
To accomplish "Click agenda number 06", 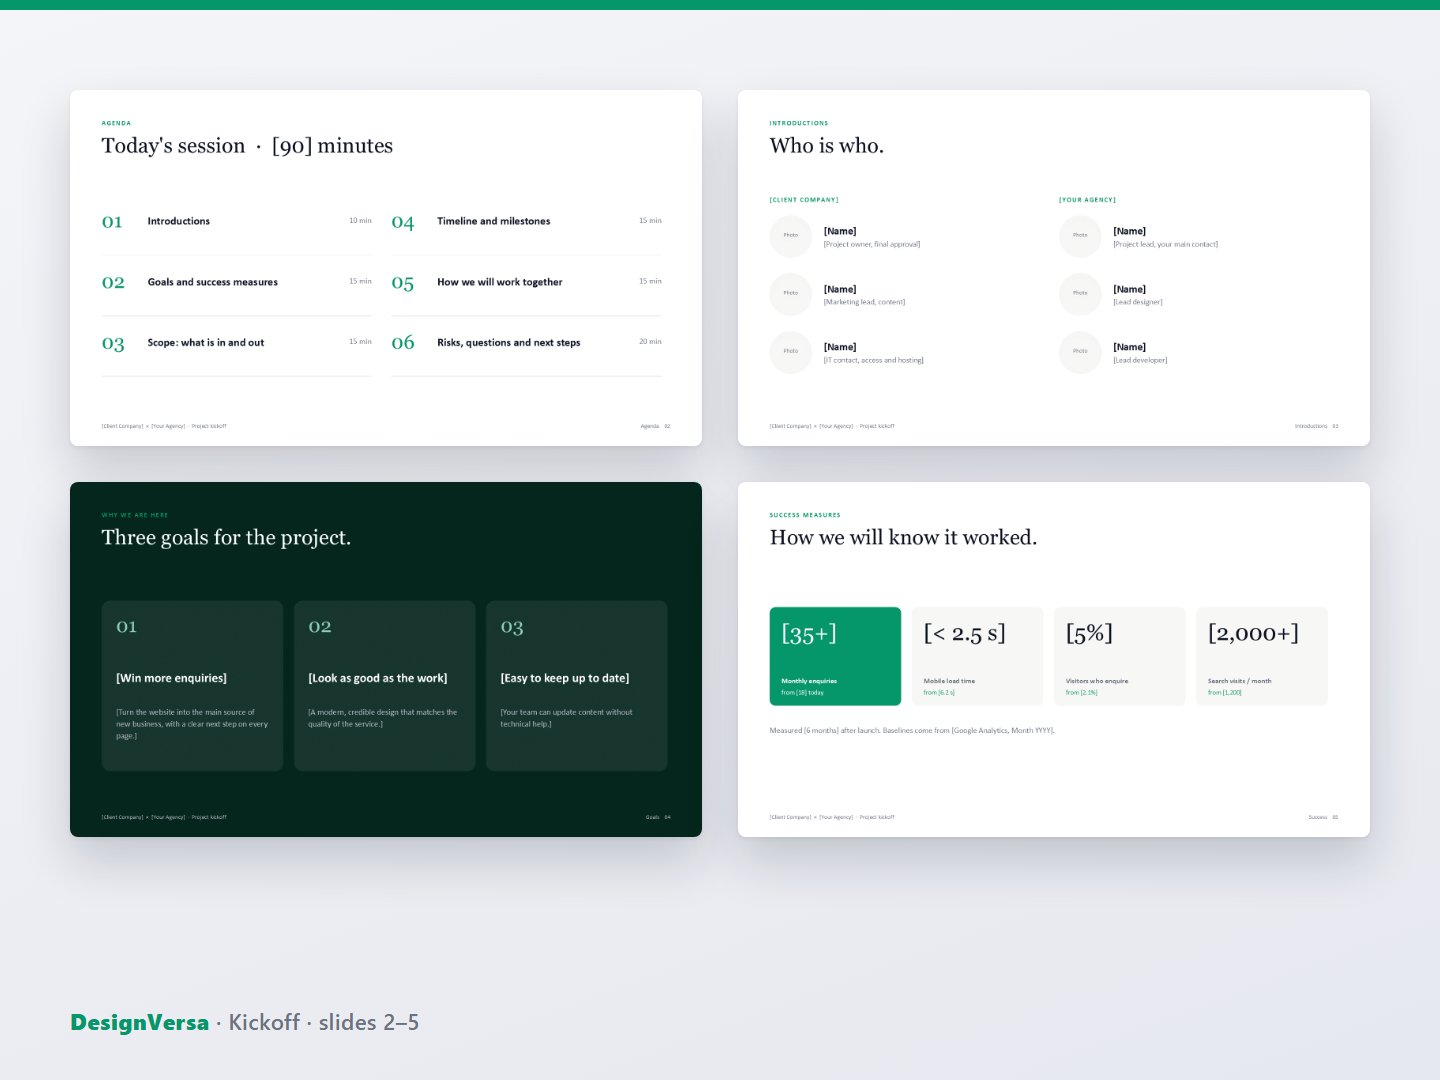I will pyautogui.click(x=403, y=343).
